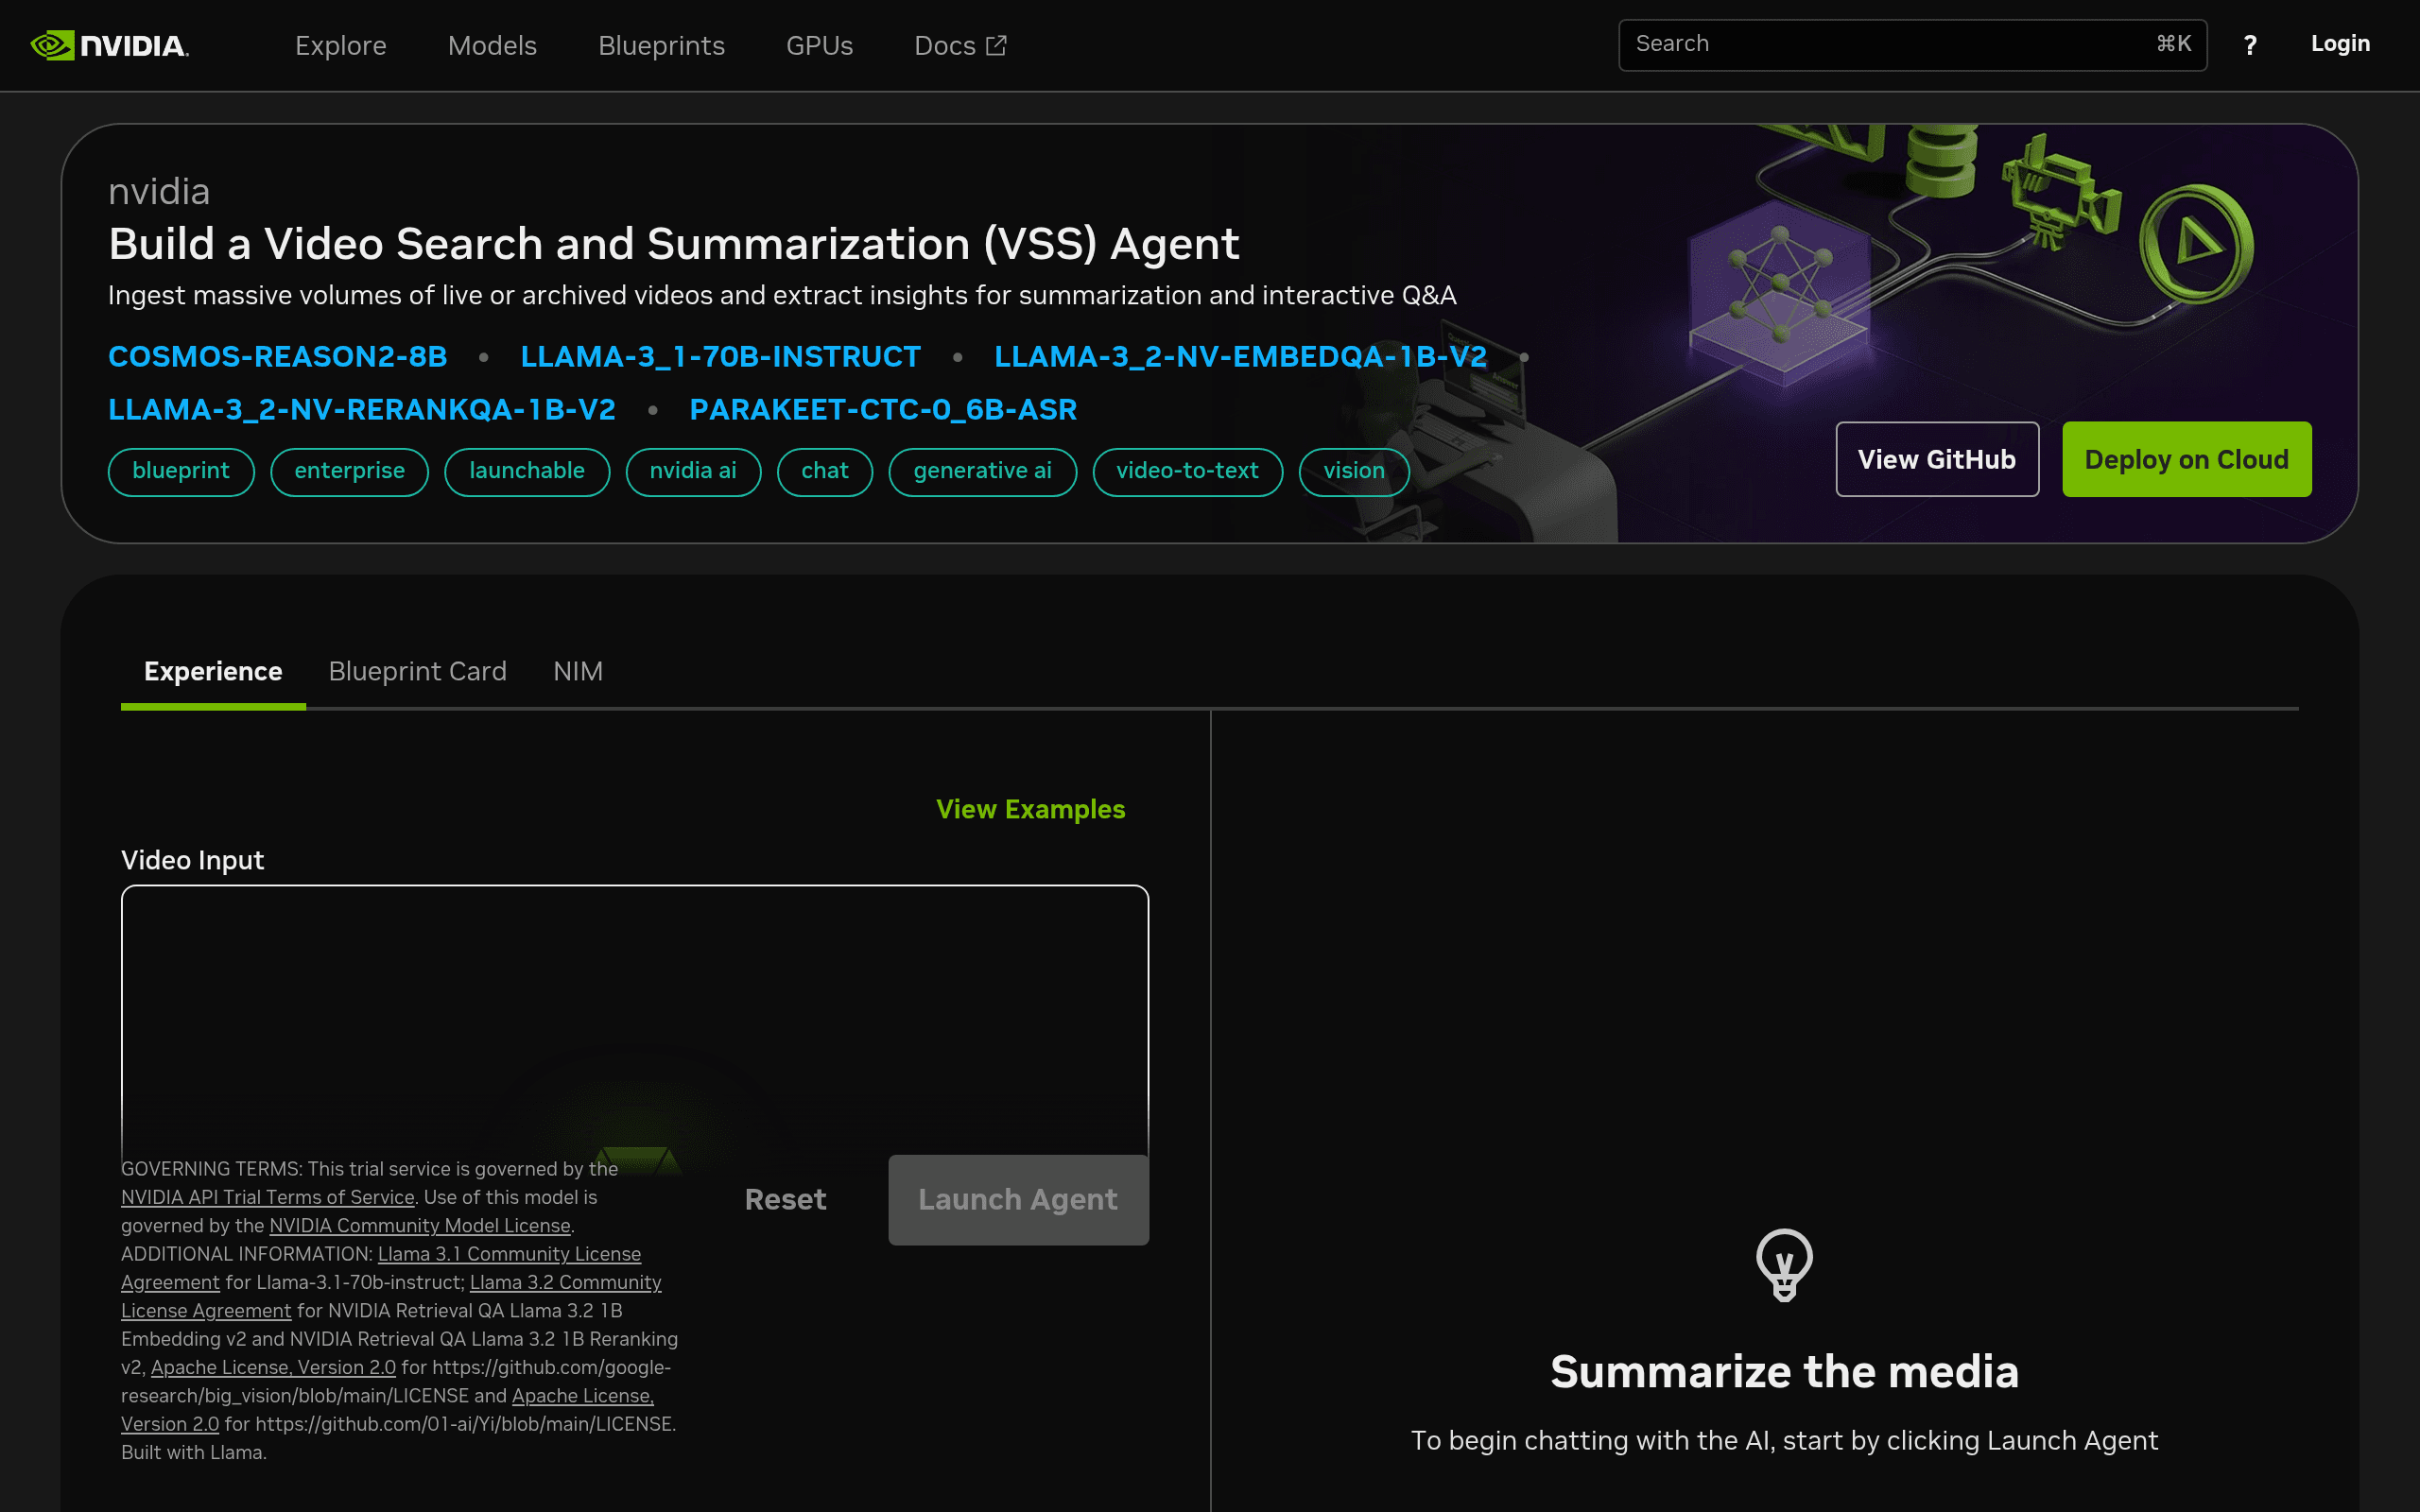Screen dimensions: 2420x1512
Task: Open the Explore menu
Action: click(340, 45)
